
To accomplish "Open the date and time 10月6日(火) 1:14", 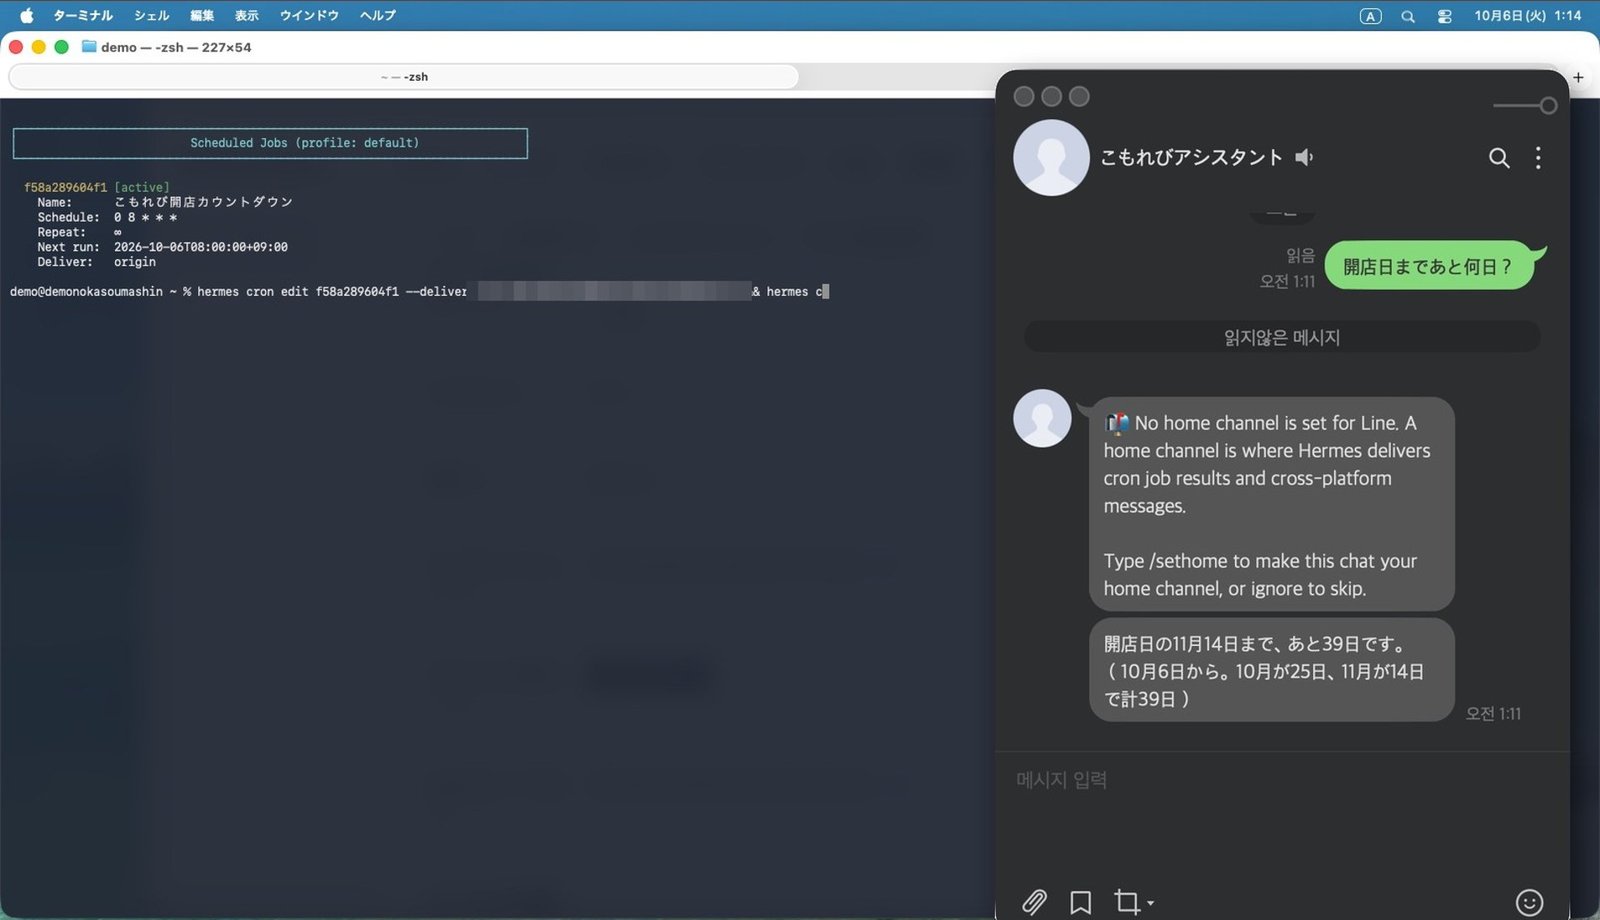I will pos(1527,15).
